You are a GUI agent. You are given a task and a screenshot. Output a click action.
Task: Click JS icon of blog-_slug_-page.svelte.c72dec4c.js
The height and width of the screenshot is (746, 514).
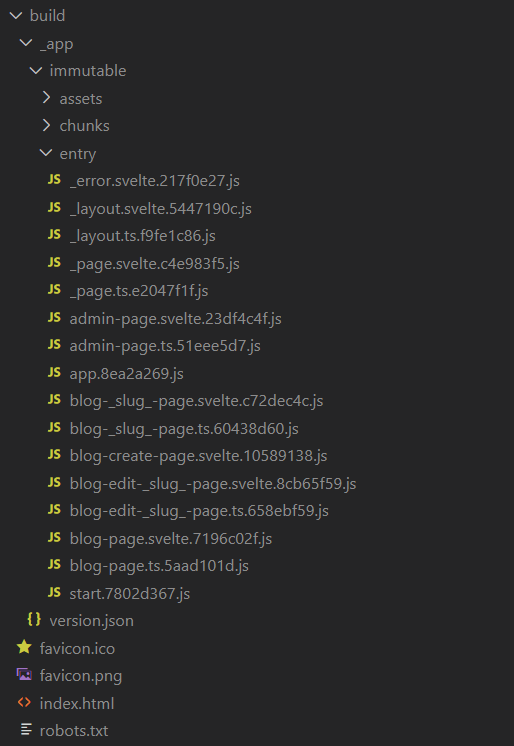(54, 400)
